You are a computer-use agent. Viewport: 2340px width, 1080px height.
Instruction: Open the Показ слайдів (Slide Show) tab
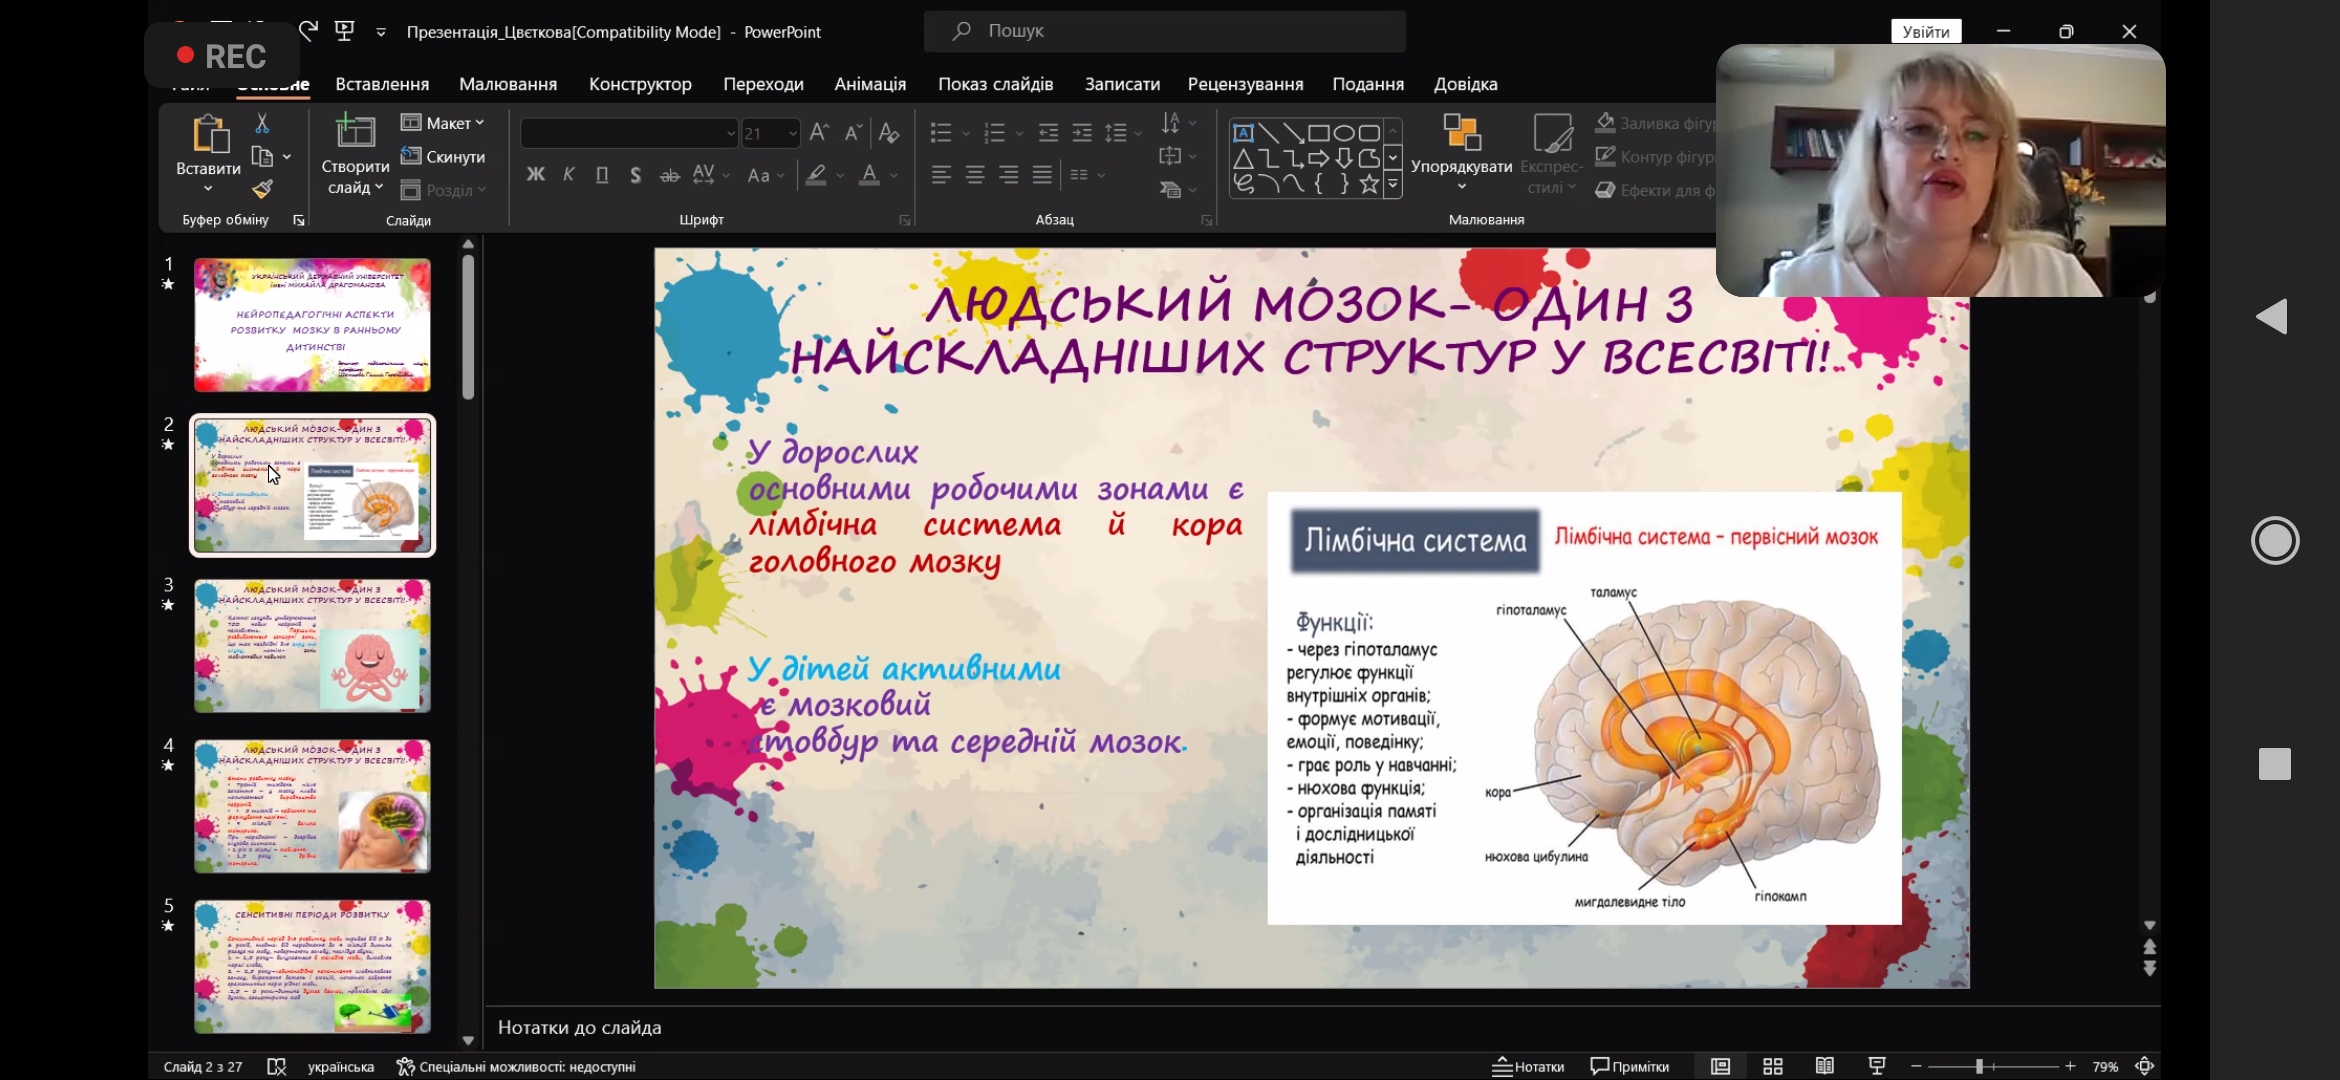click(x=995, y=84)
